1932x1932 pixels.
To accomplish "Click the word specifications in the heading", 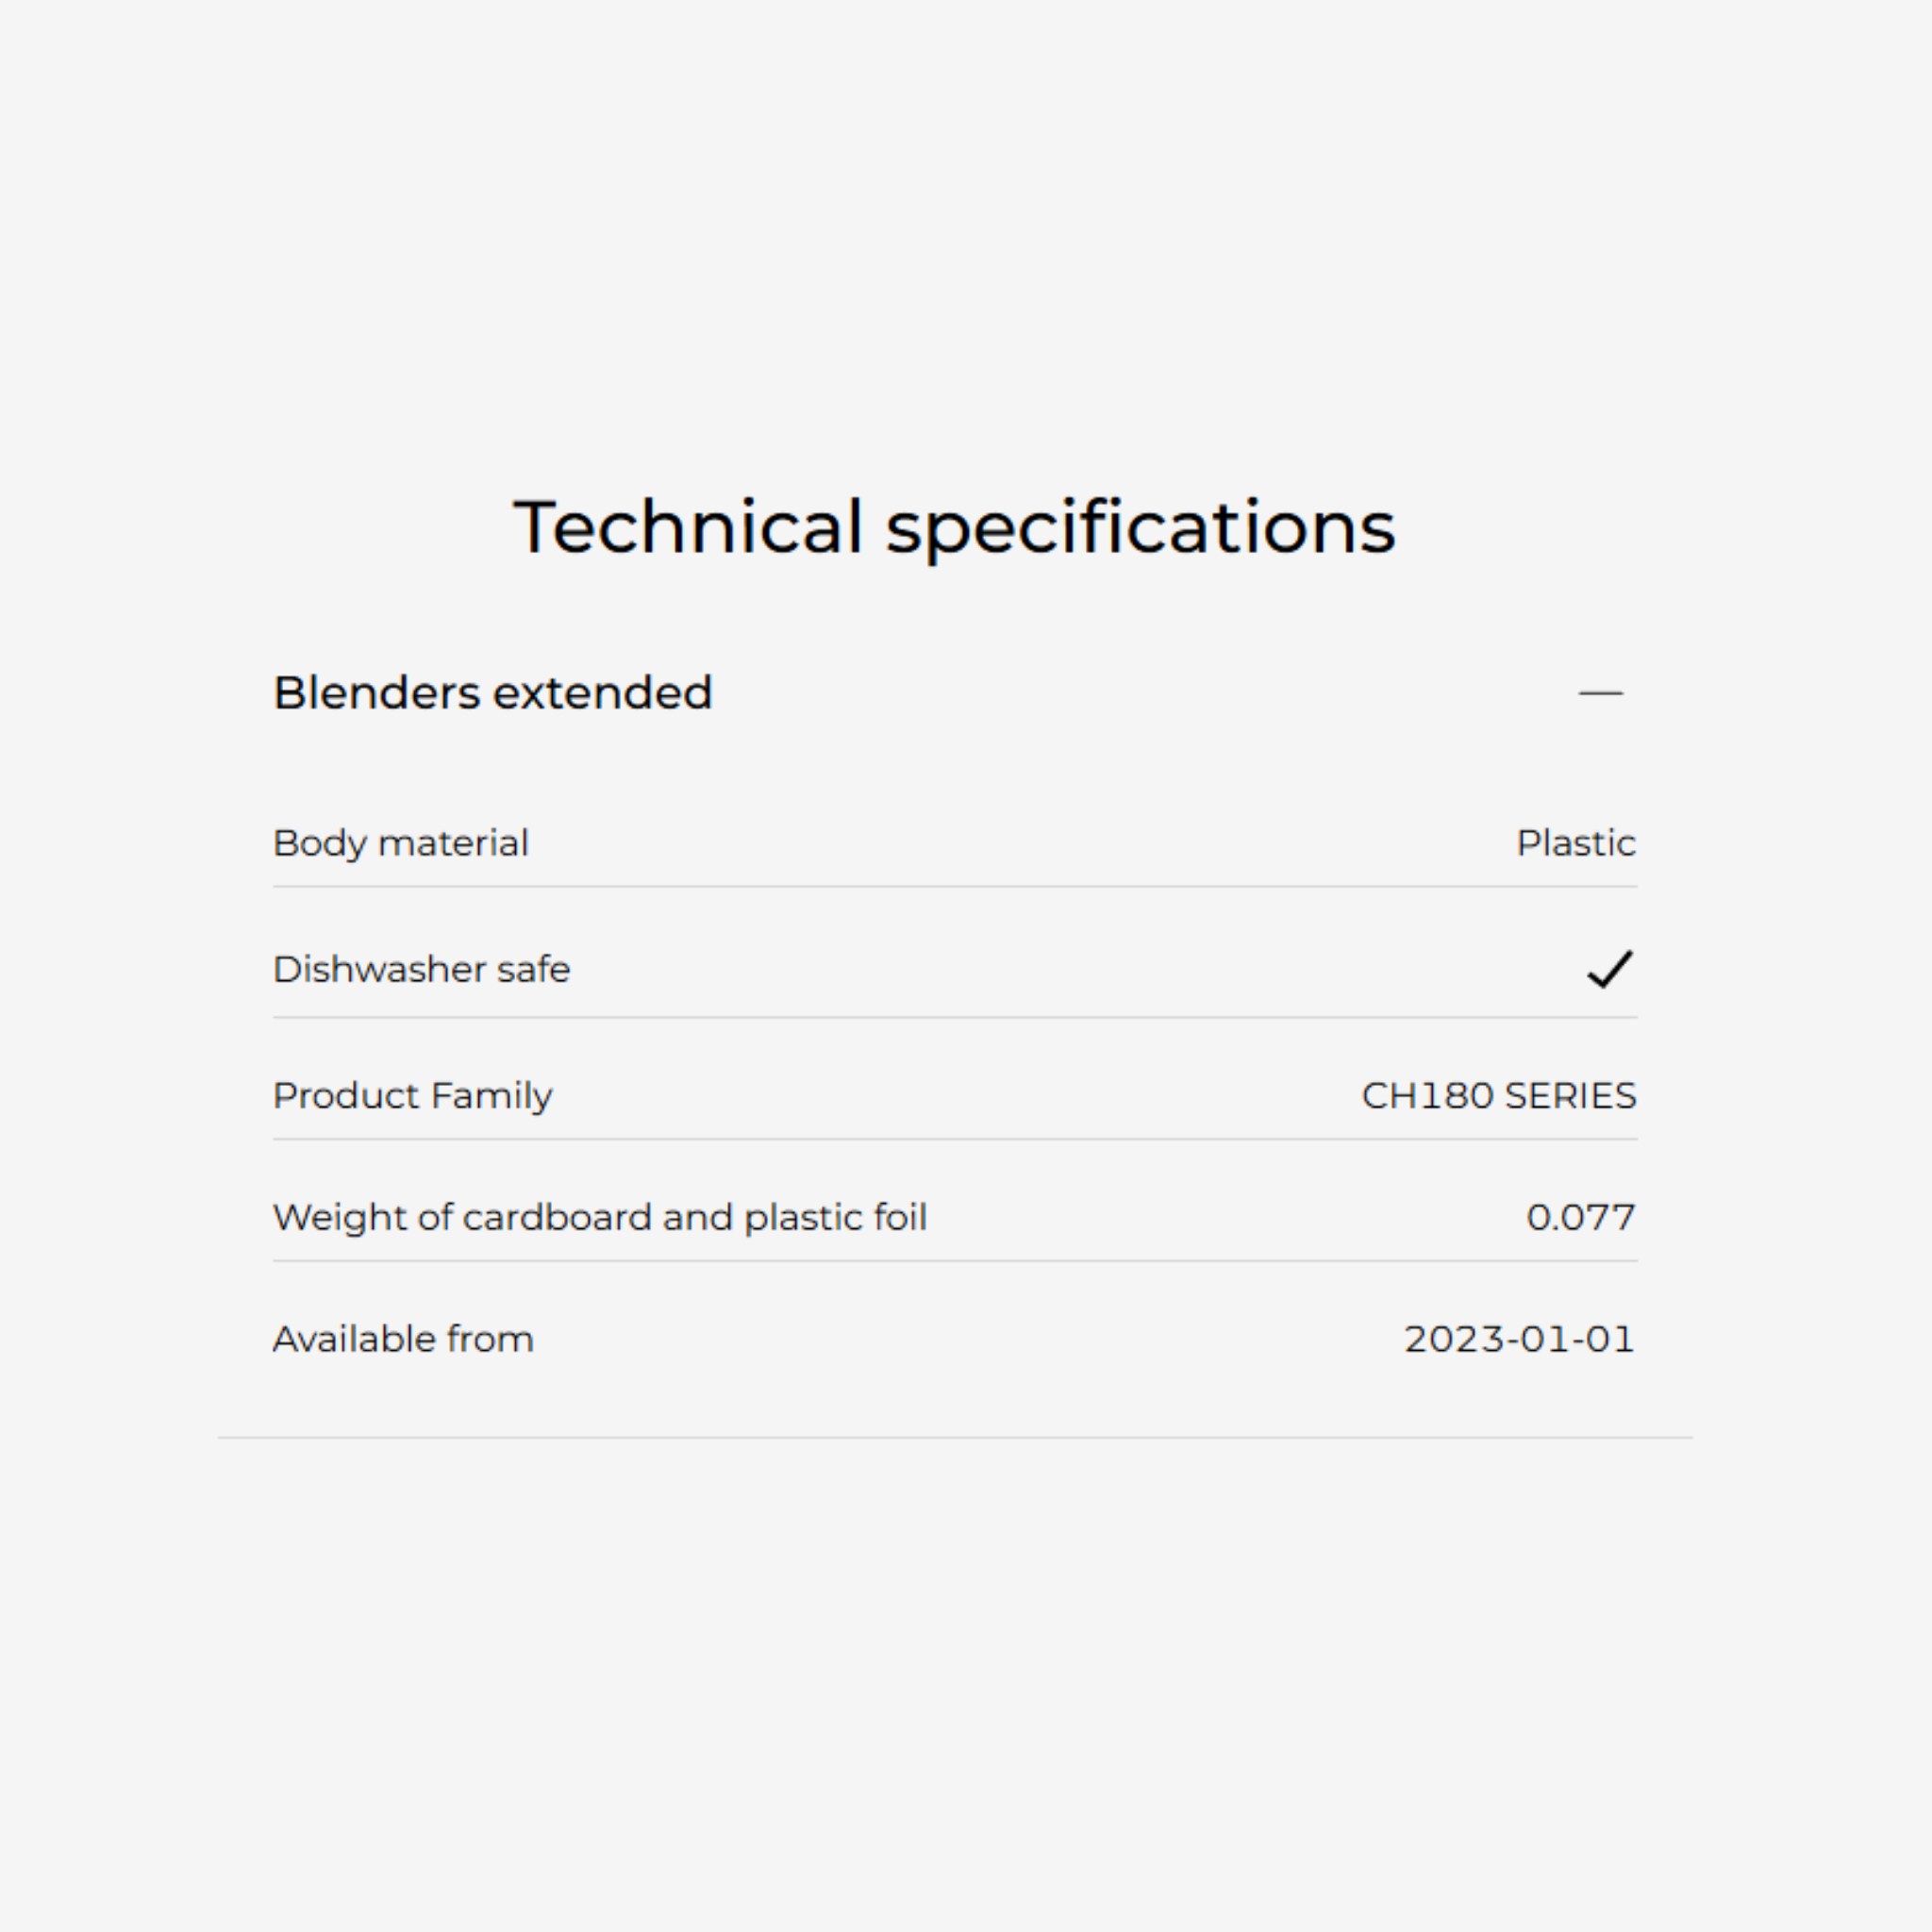I will pyautogui.click(x=1140, y=527).
